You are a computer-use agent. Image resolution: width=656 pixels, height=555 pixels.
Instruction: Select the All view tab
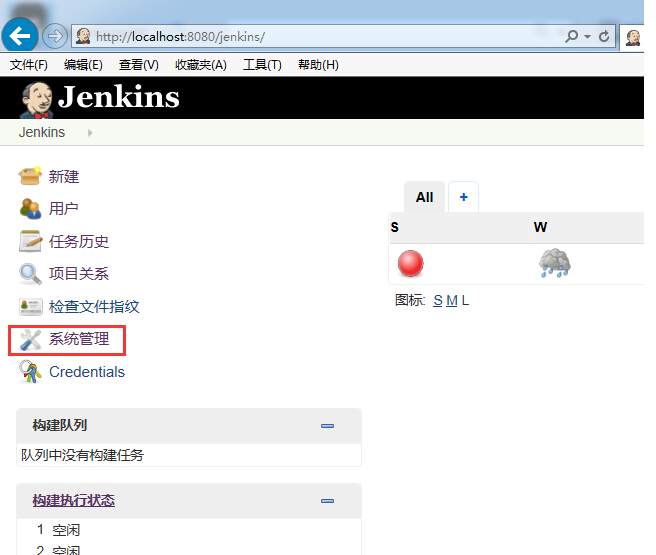(x=424, y=197)
